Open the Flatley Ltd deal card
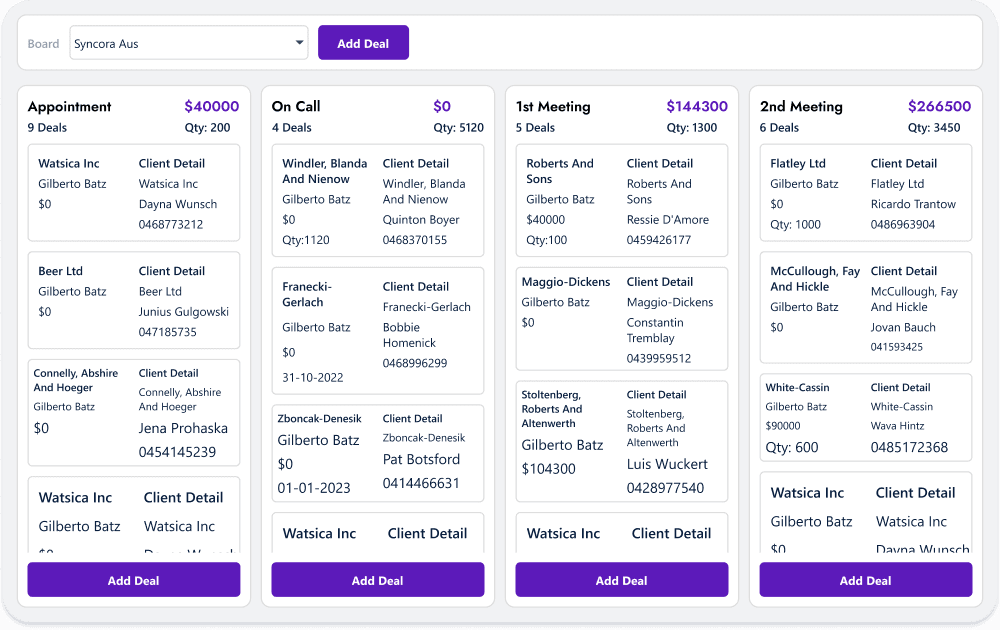The width and height of the screenshot is (1000, 630). point(865,193)
